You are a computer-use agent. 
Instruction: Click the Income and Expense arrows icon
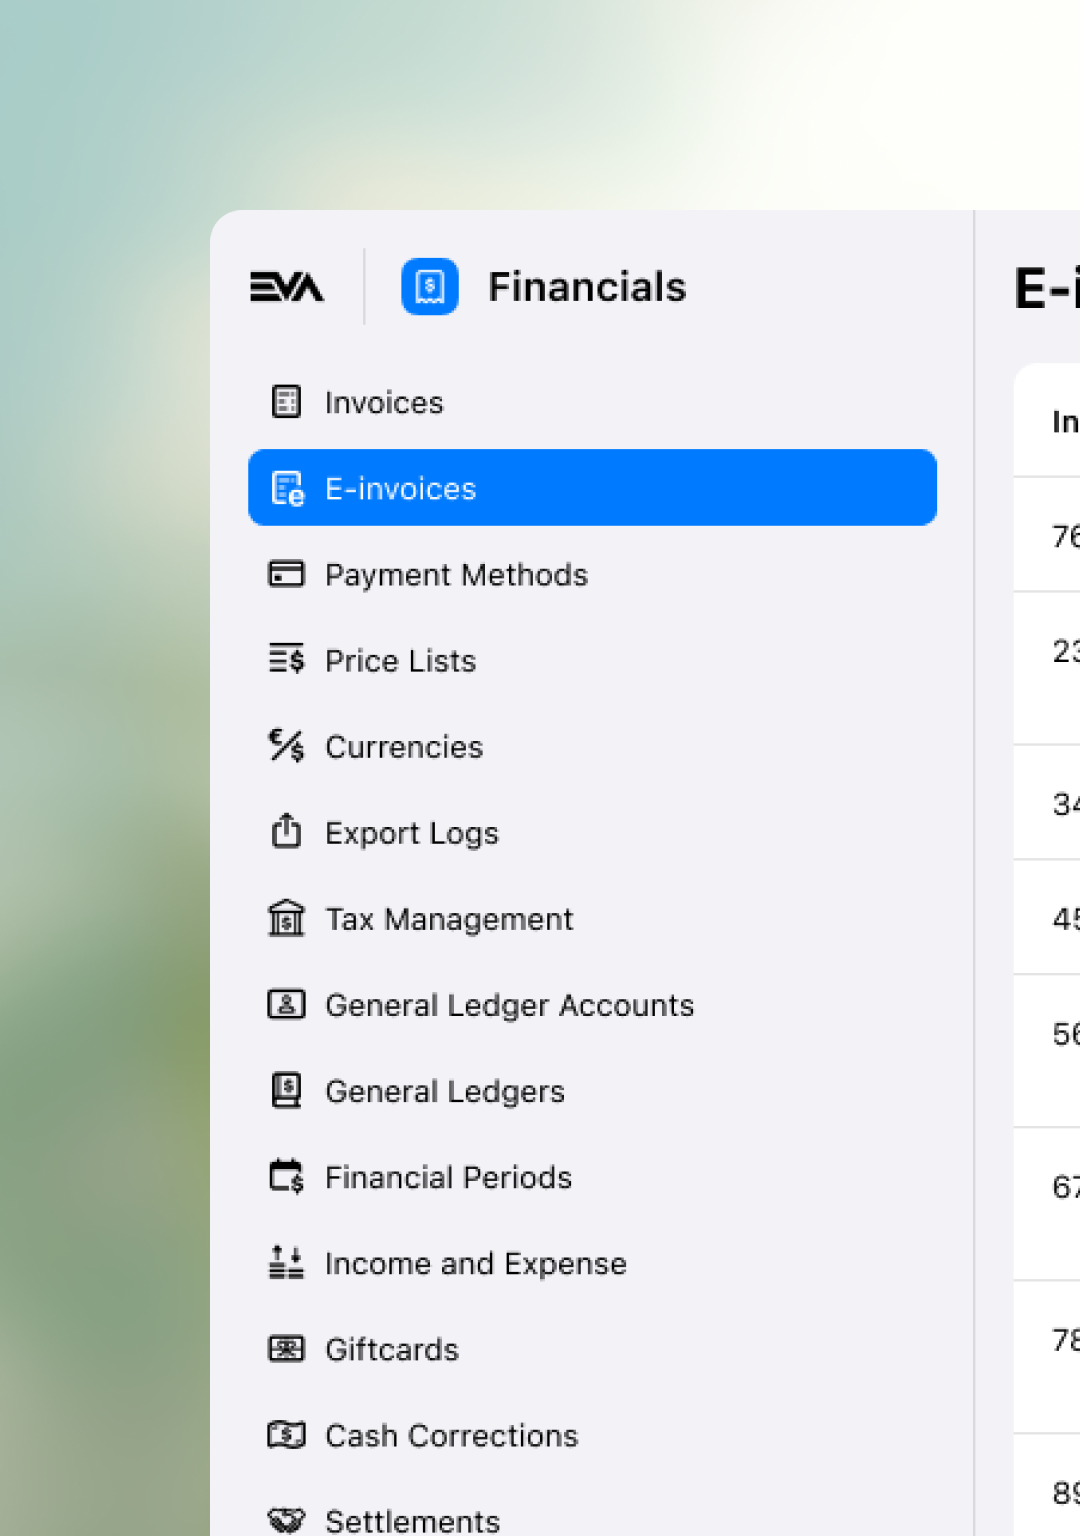pos(286,1262)
